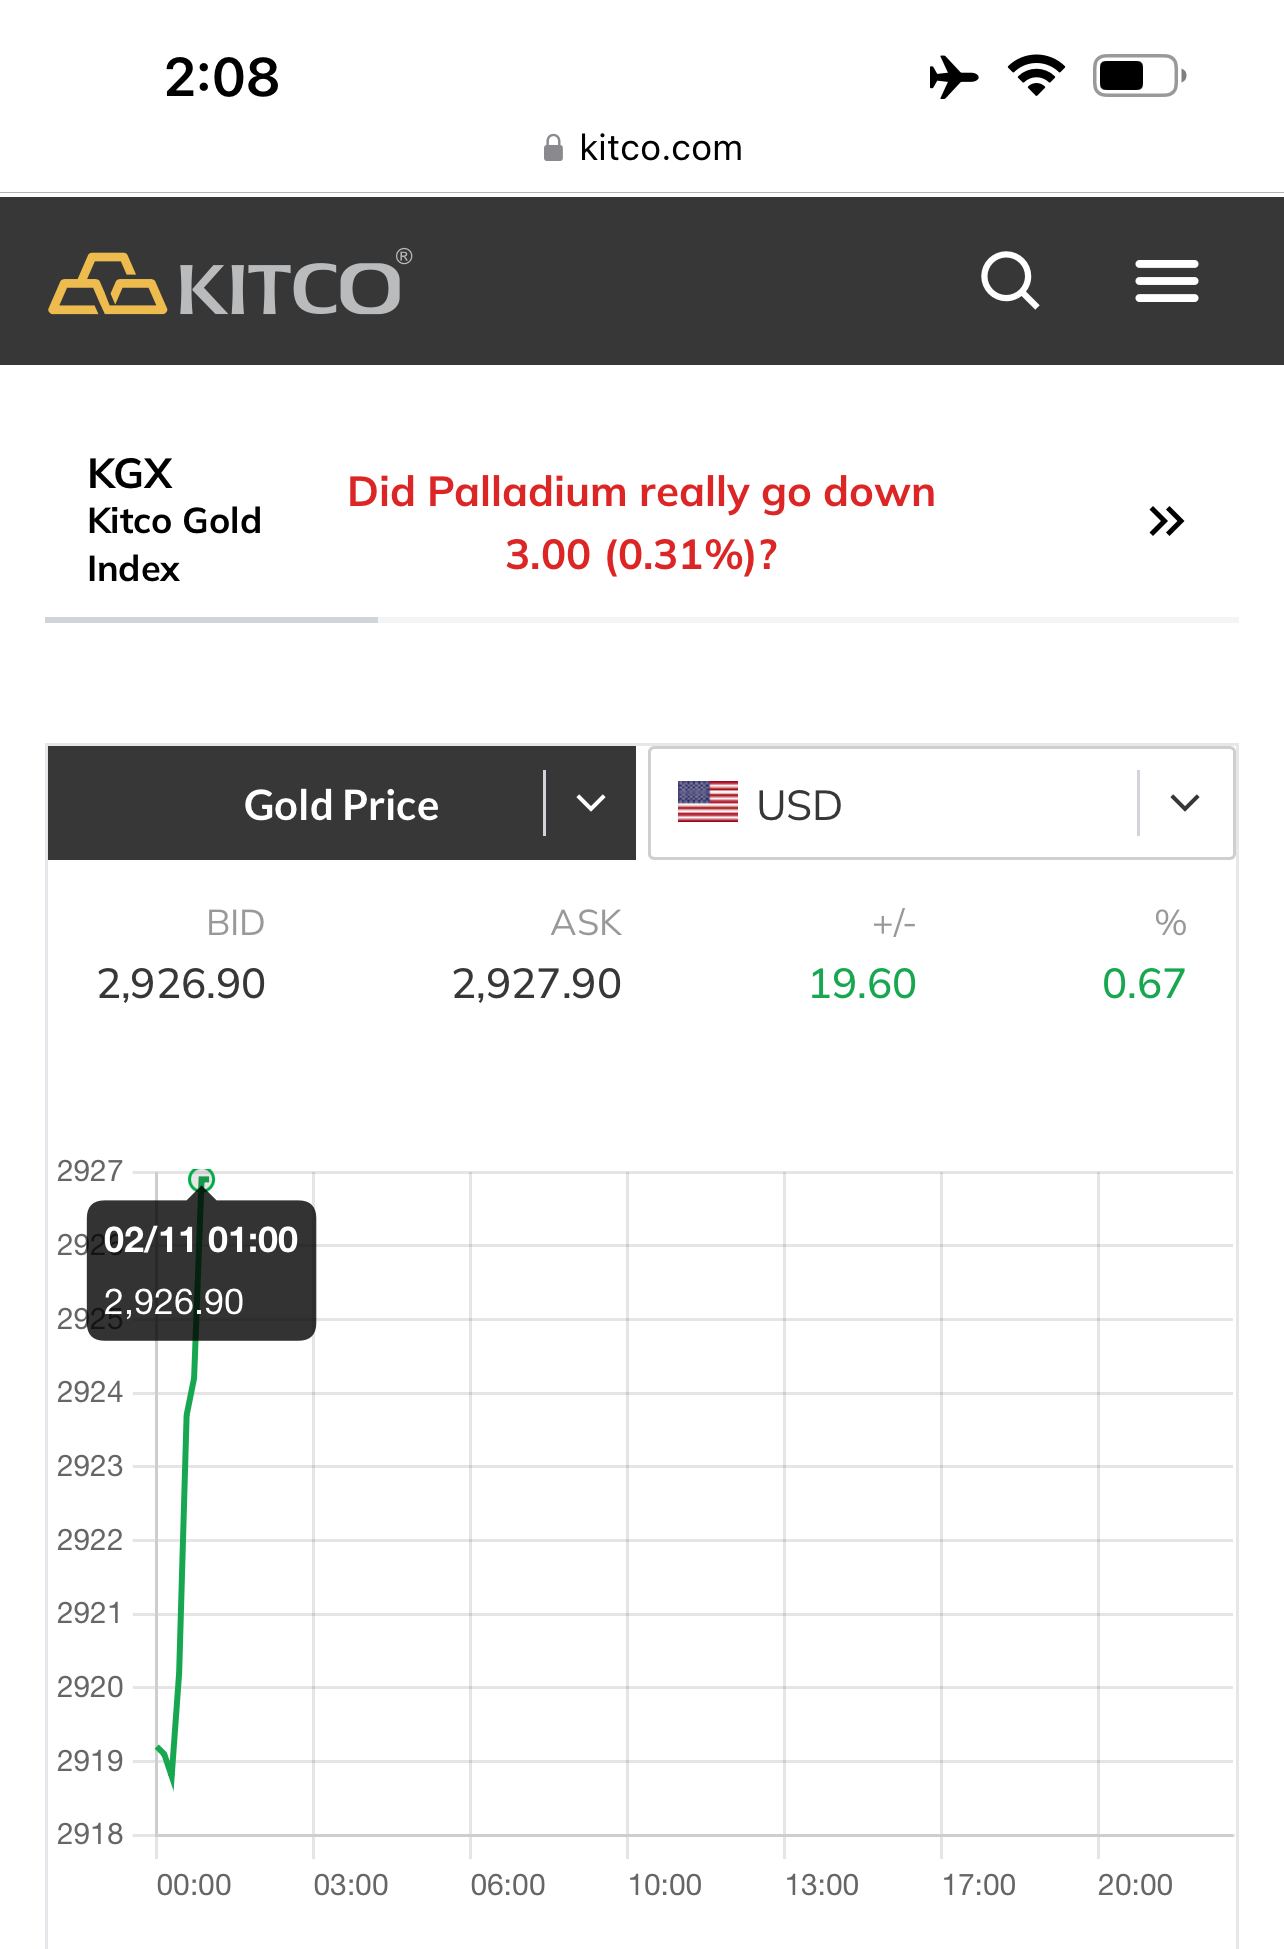Open the hamburger menu
1284x1949 pixels.
pyautogui.click(x=1166, y=281)
